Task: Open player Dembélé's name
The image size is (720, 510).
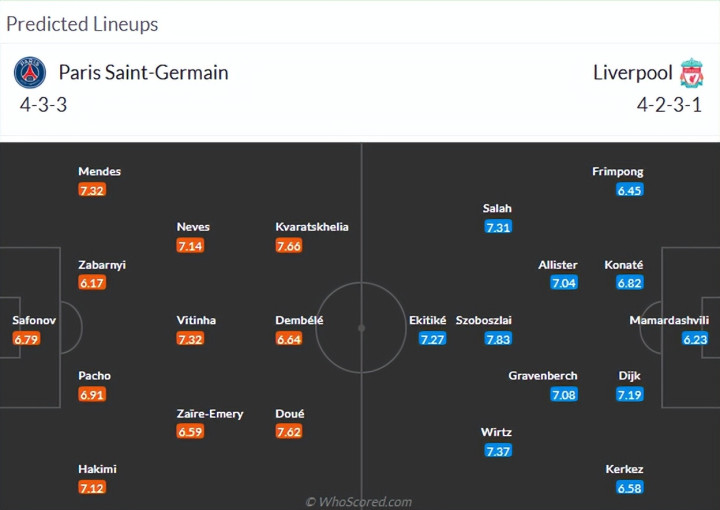Action: [x=299, y=321]
